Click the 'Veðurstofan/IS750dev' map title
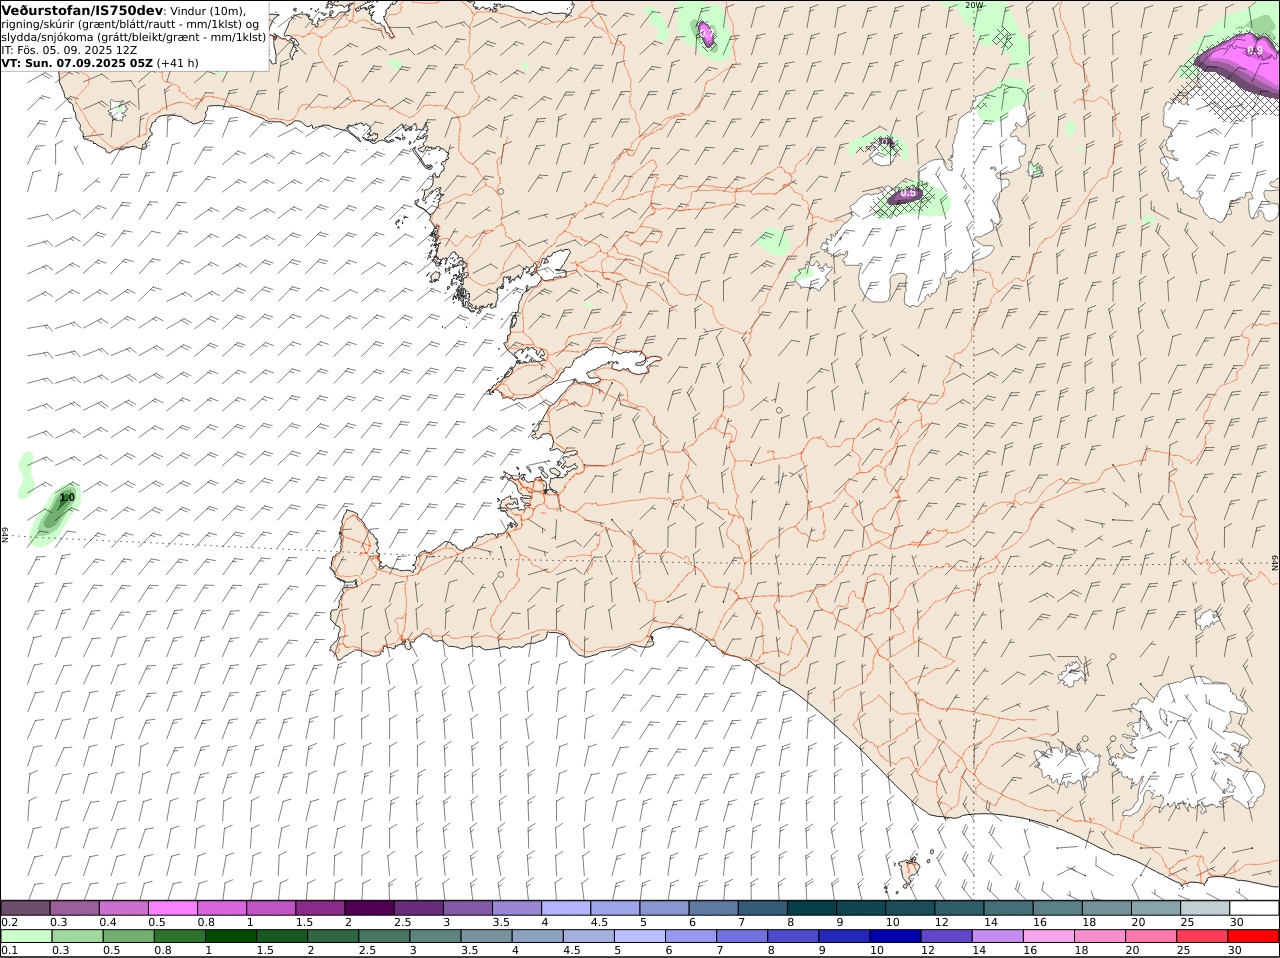The height and width of the screenshot is (958, 1280). click(82, 10)
